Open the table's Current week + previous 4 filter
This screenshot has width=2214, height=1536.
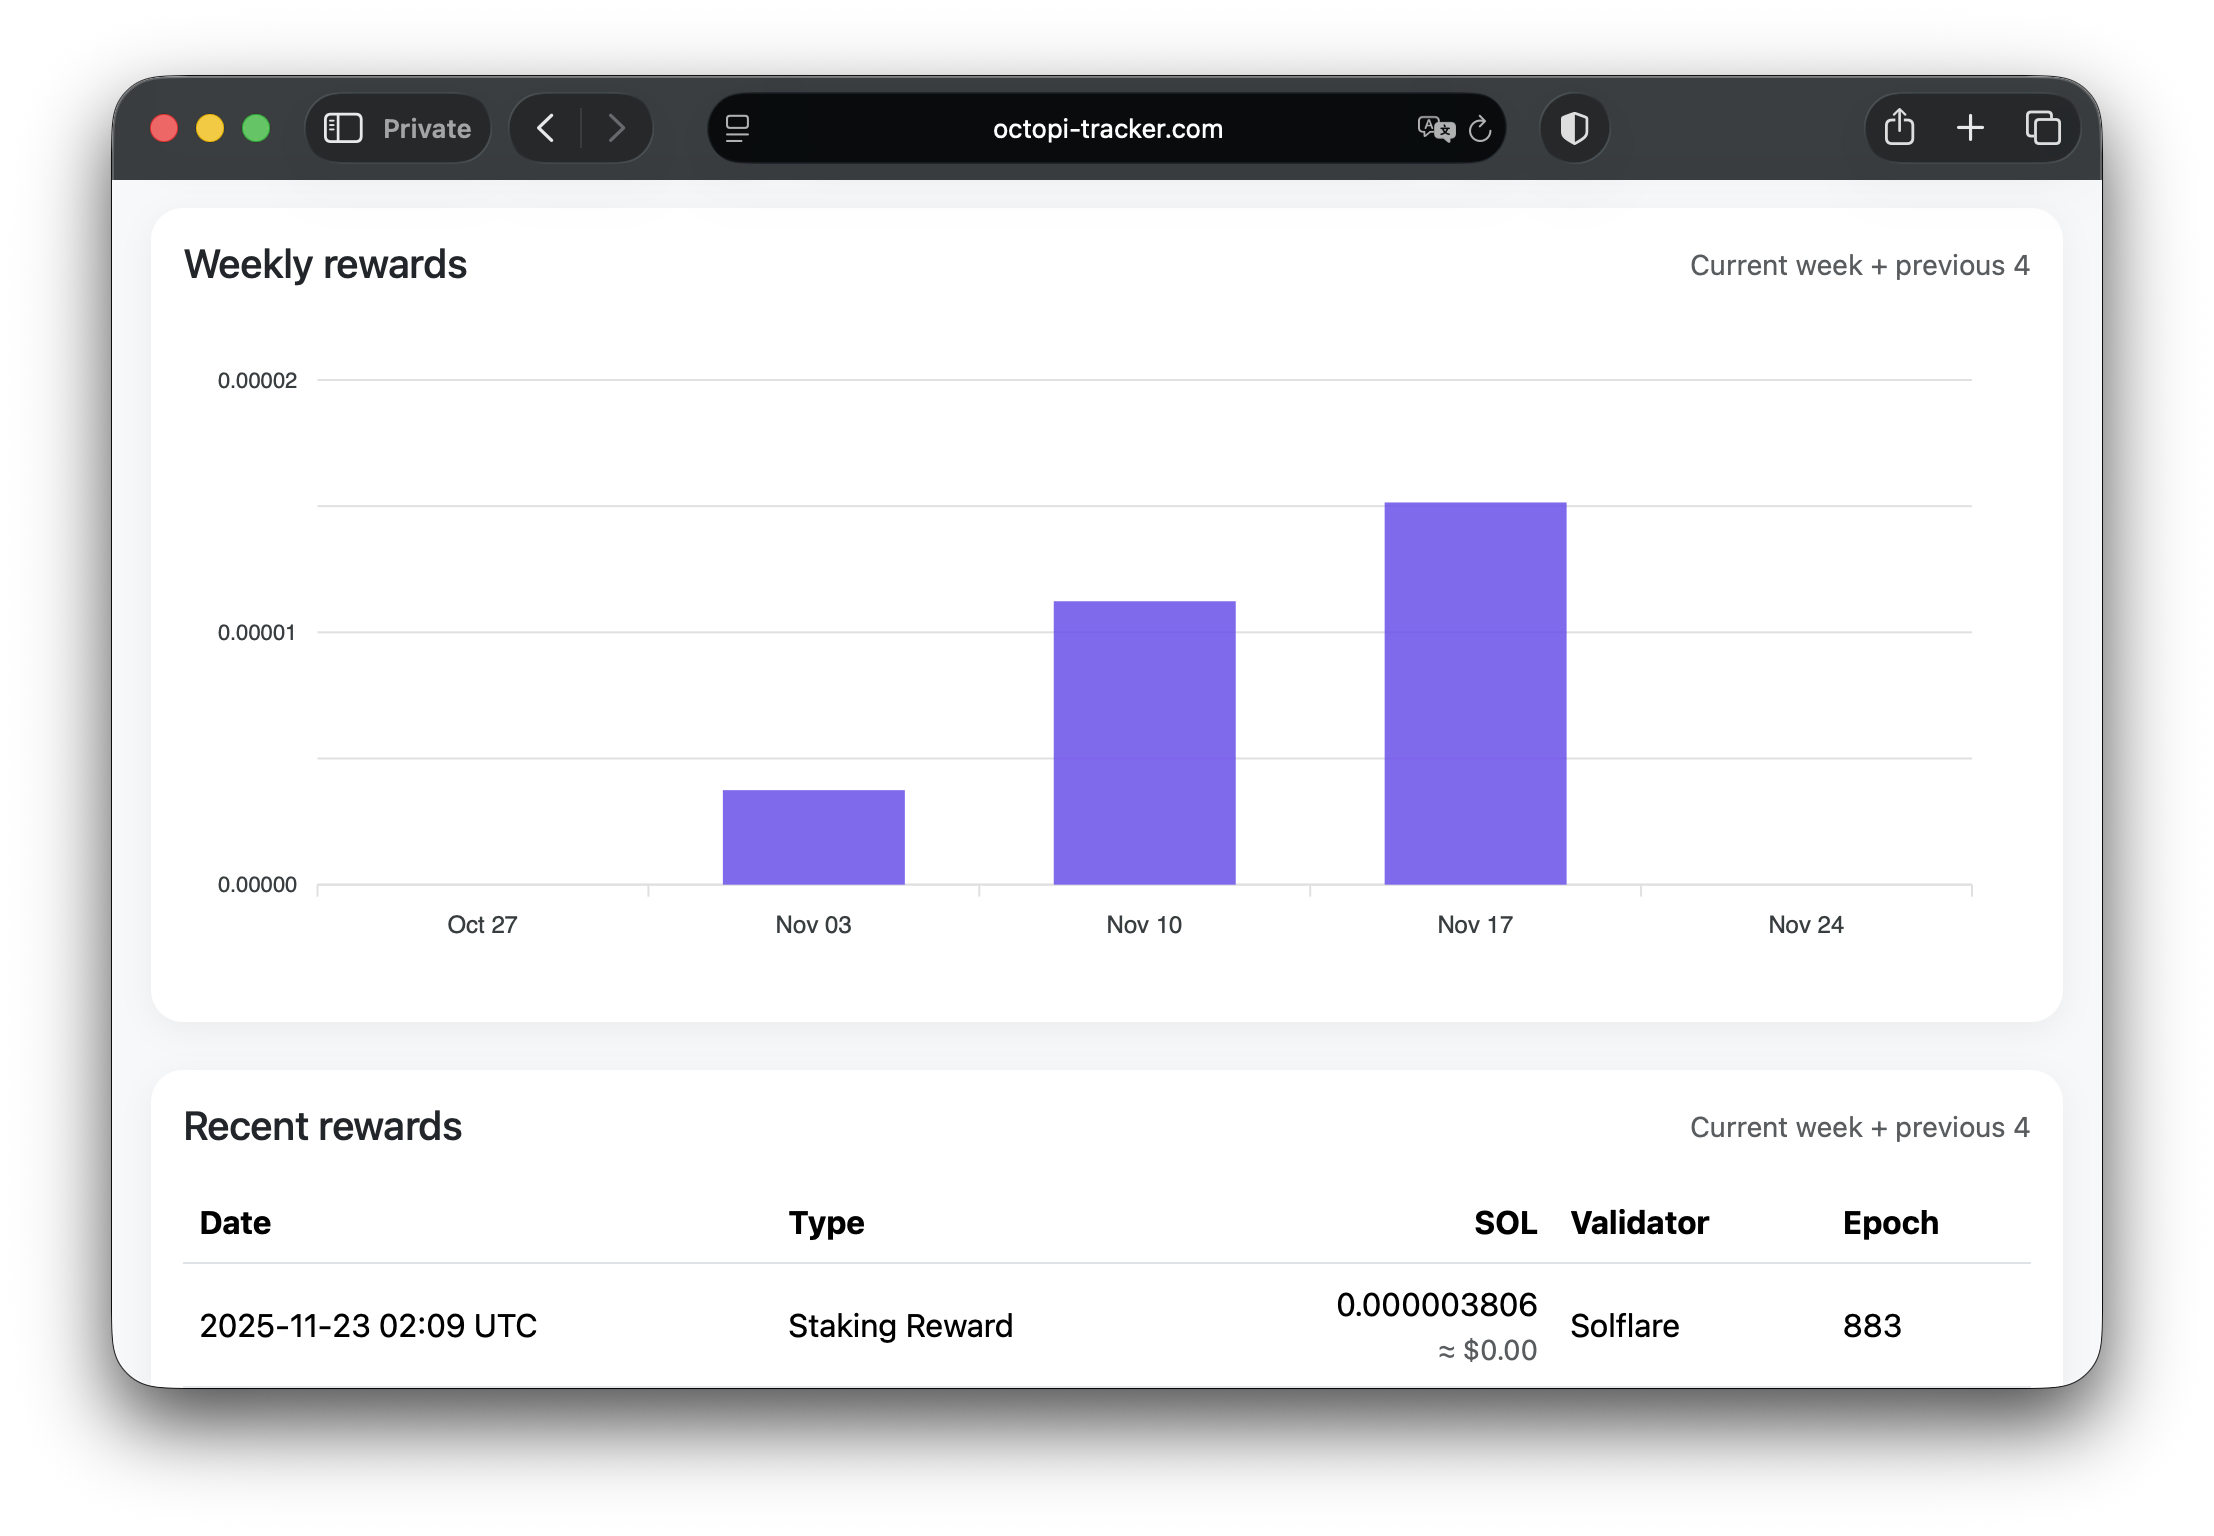point(1859,1127)
